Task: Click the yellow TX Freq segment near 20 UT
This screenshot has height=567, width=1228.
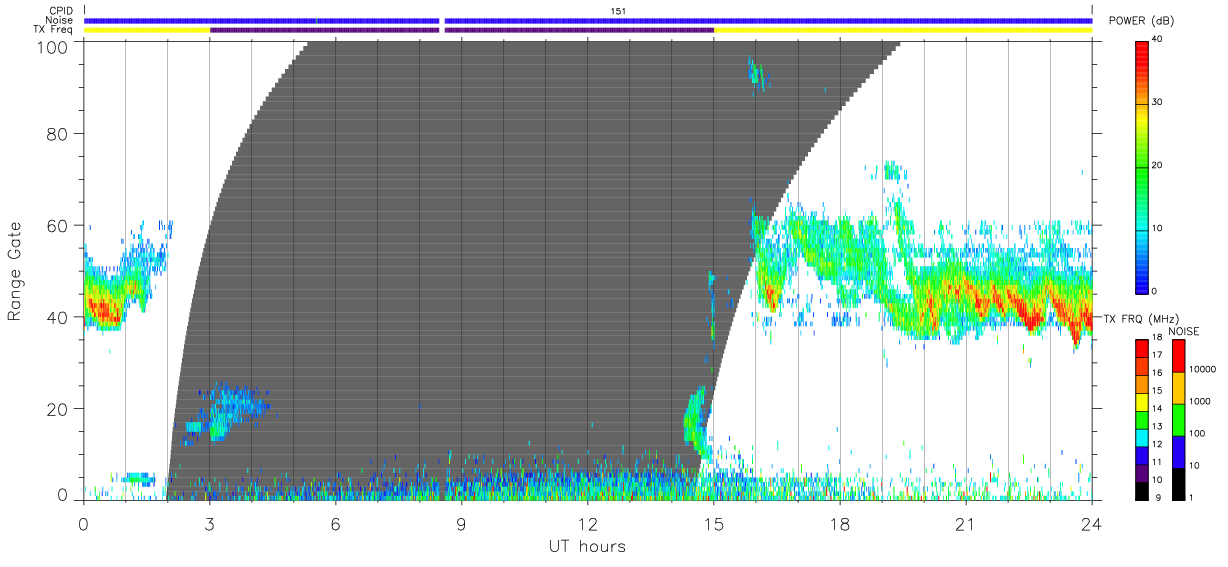Action: [903, 30]
